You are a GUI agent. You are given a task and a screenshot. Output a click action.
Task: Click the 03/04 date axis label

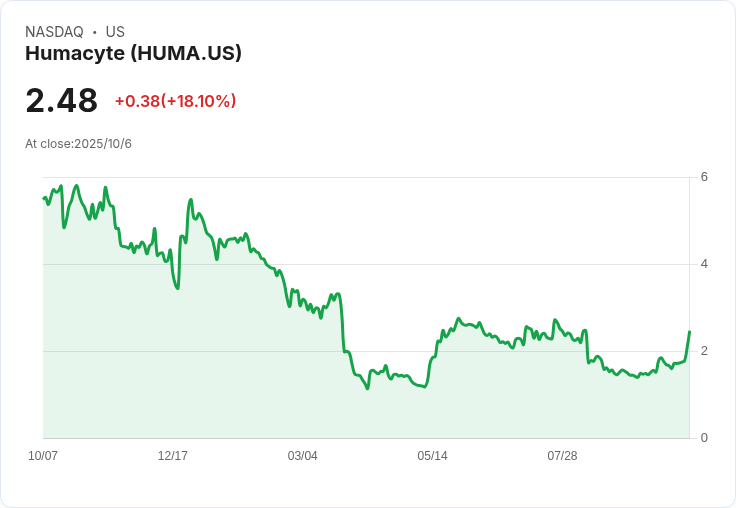pos(302,456)
